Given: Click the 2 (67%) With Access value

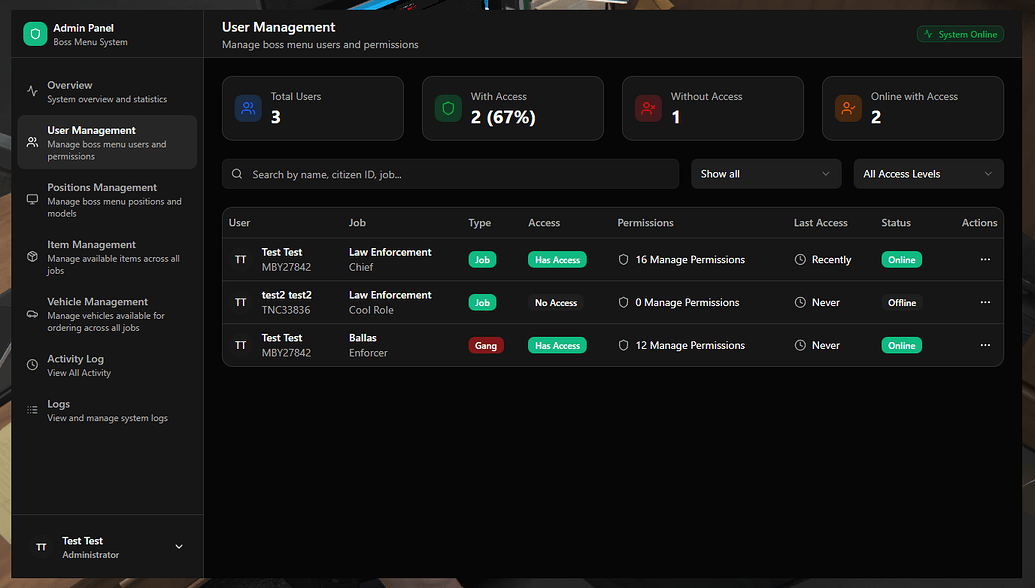Looking at the screenshot, I should [503, 117].
